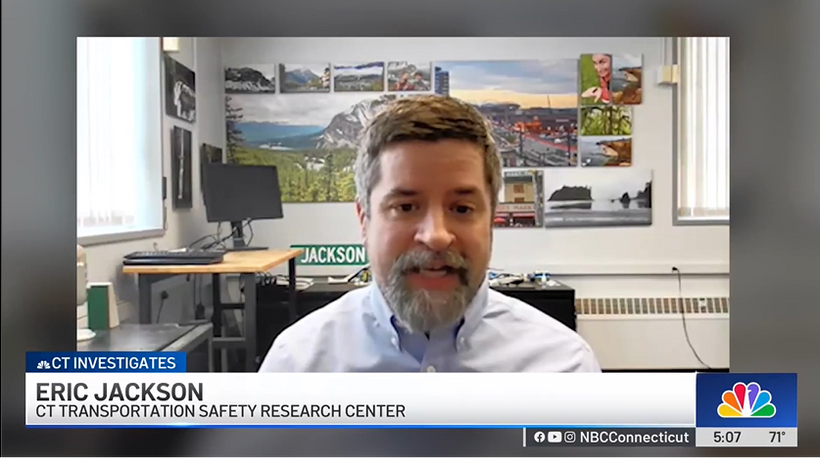Click the Instagram icon beside NBCConnecticut
Viewport: 820px width, 458px height.
click(x=570, y=437)
